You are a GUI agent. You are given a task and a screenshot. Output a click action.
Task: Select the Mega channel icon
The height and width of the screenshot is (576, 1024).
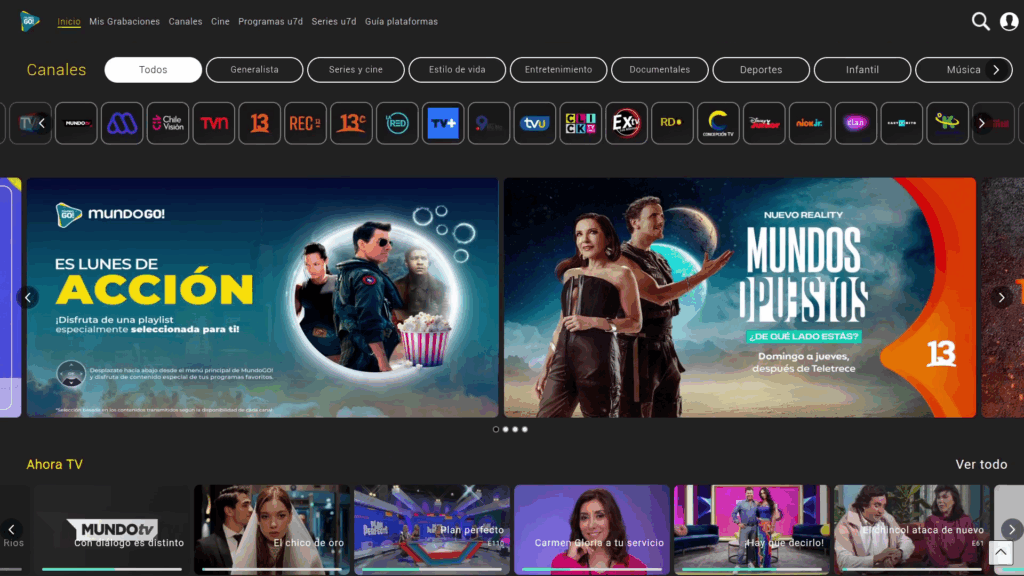point(122,123)
